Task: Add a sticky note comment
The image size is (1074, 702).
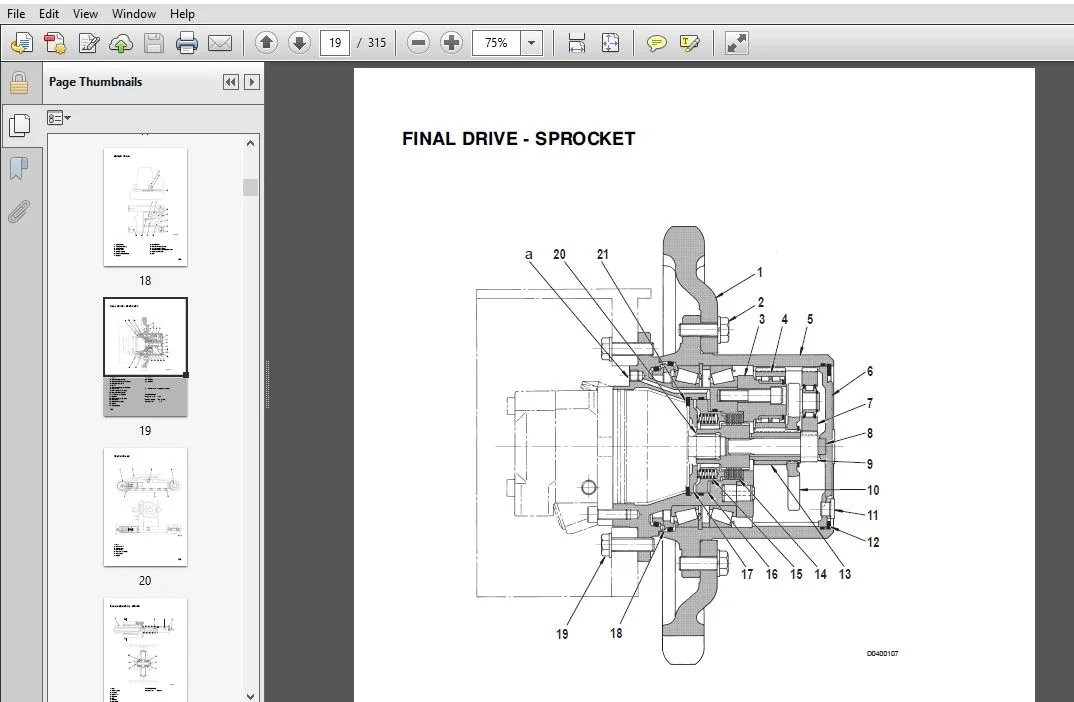Action: pyautogui.click(x=656, y=43)
